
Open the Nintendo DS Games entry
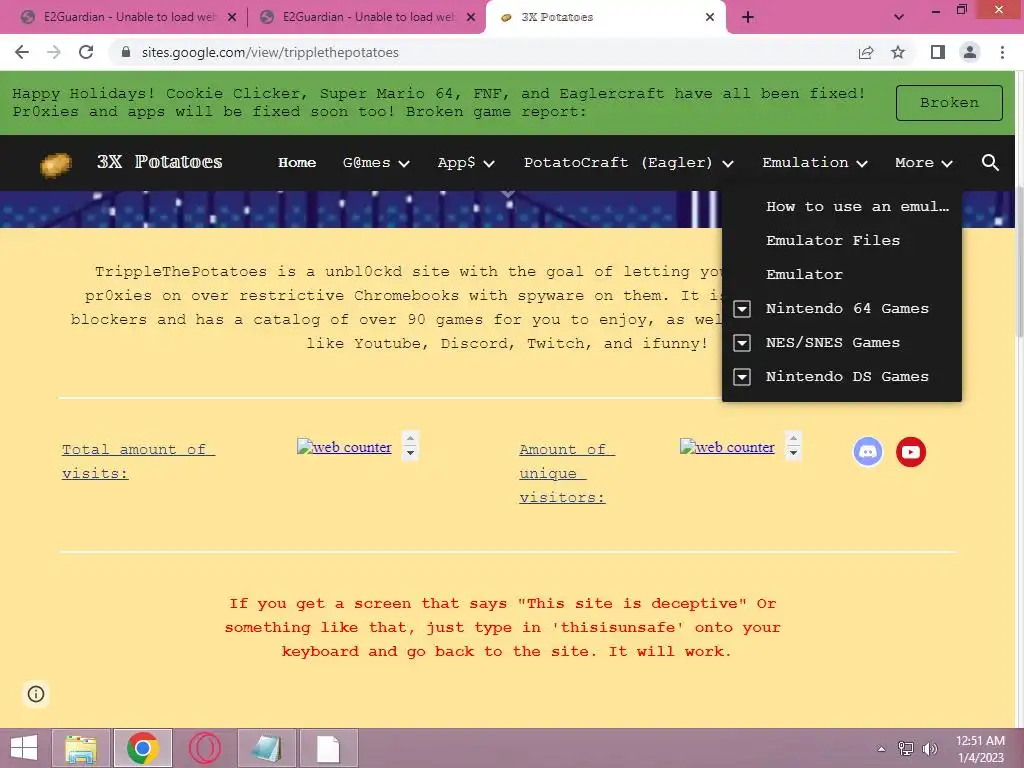pyautogui.click(x=847, y=376)
